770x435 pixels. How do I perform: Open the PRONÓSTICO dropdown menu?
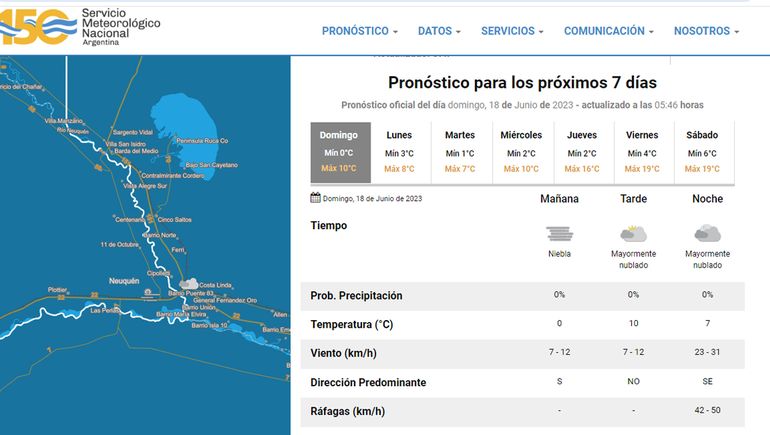(x=359, y=31)
